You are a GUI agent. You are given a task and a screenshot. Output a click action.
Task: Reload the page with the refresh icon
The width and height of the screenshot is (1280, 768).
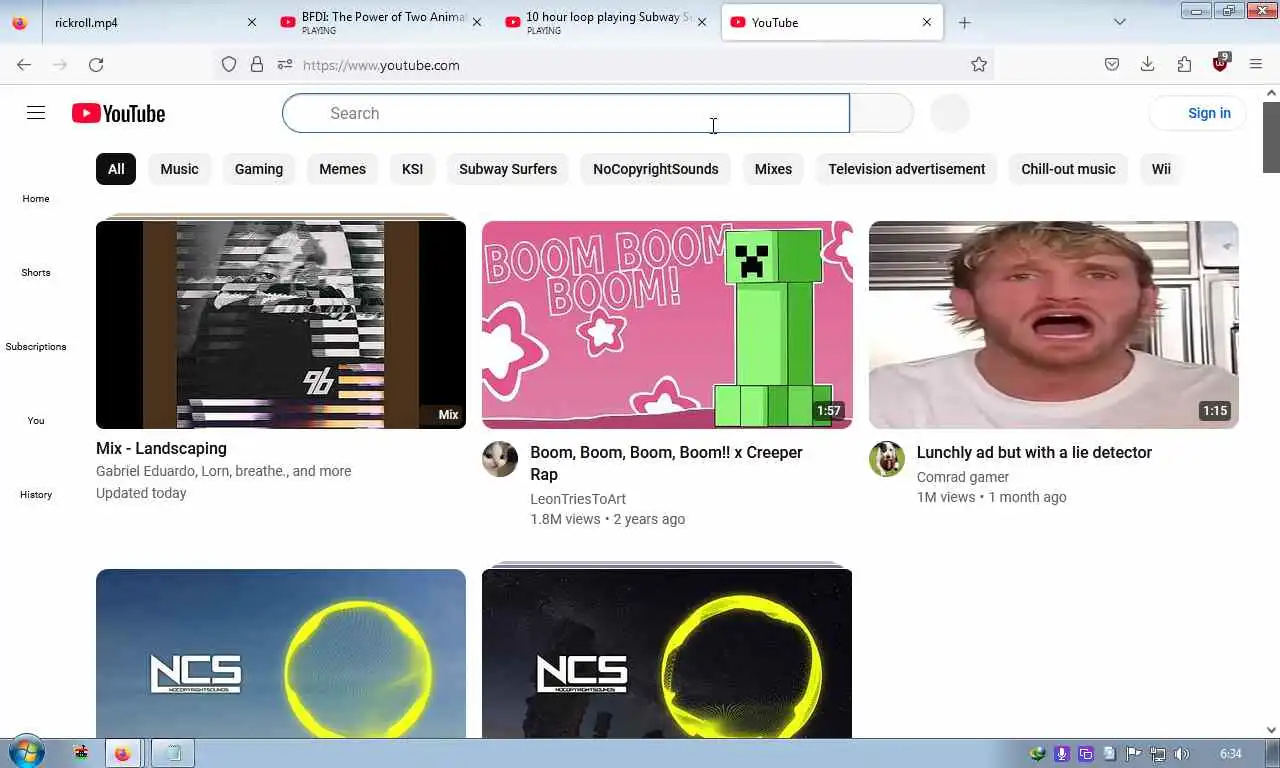(96, 64)
